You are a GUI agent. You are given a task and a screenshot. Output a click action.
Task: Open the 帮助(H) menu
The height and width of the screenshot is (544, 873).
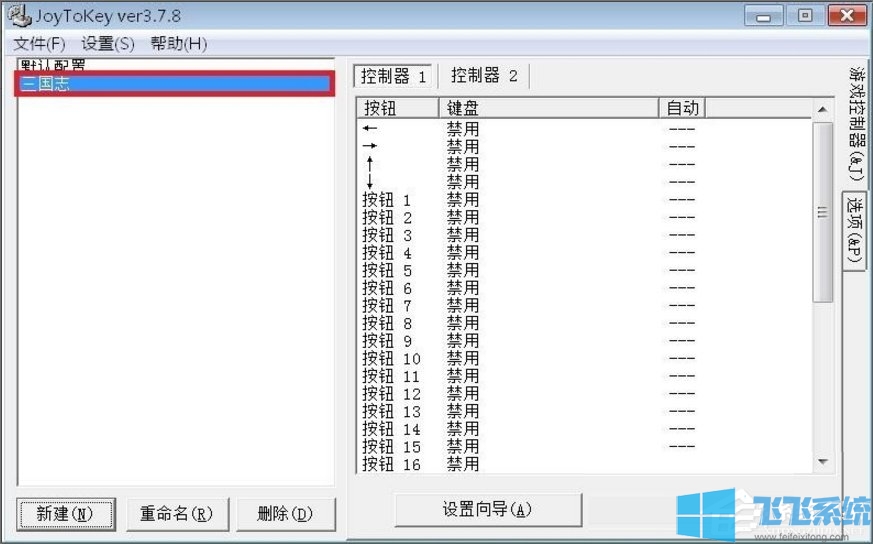[178, 44]
